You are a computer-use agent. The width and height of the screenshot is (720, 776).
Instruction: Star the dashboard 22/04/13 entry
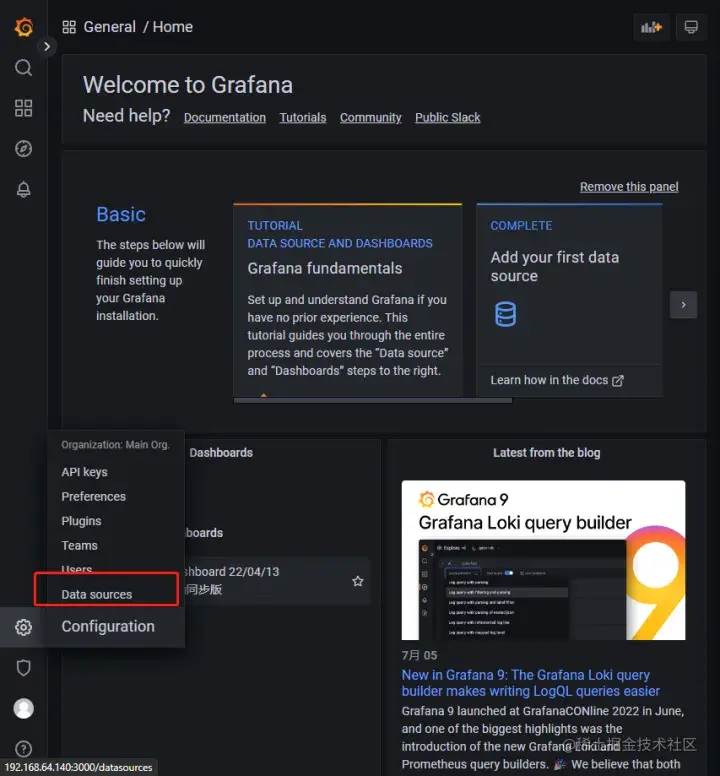358,581
